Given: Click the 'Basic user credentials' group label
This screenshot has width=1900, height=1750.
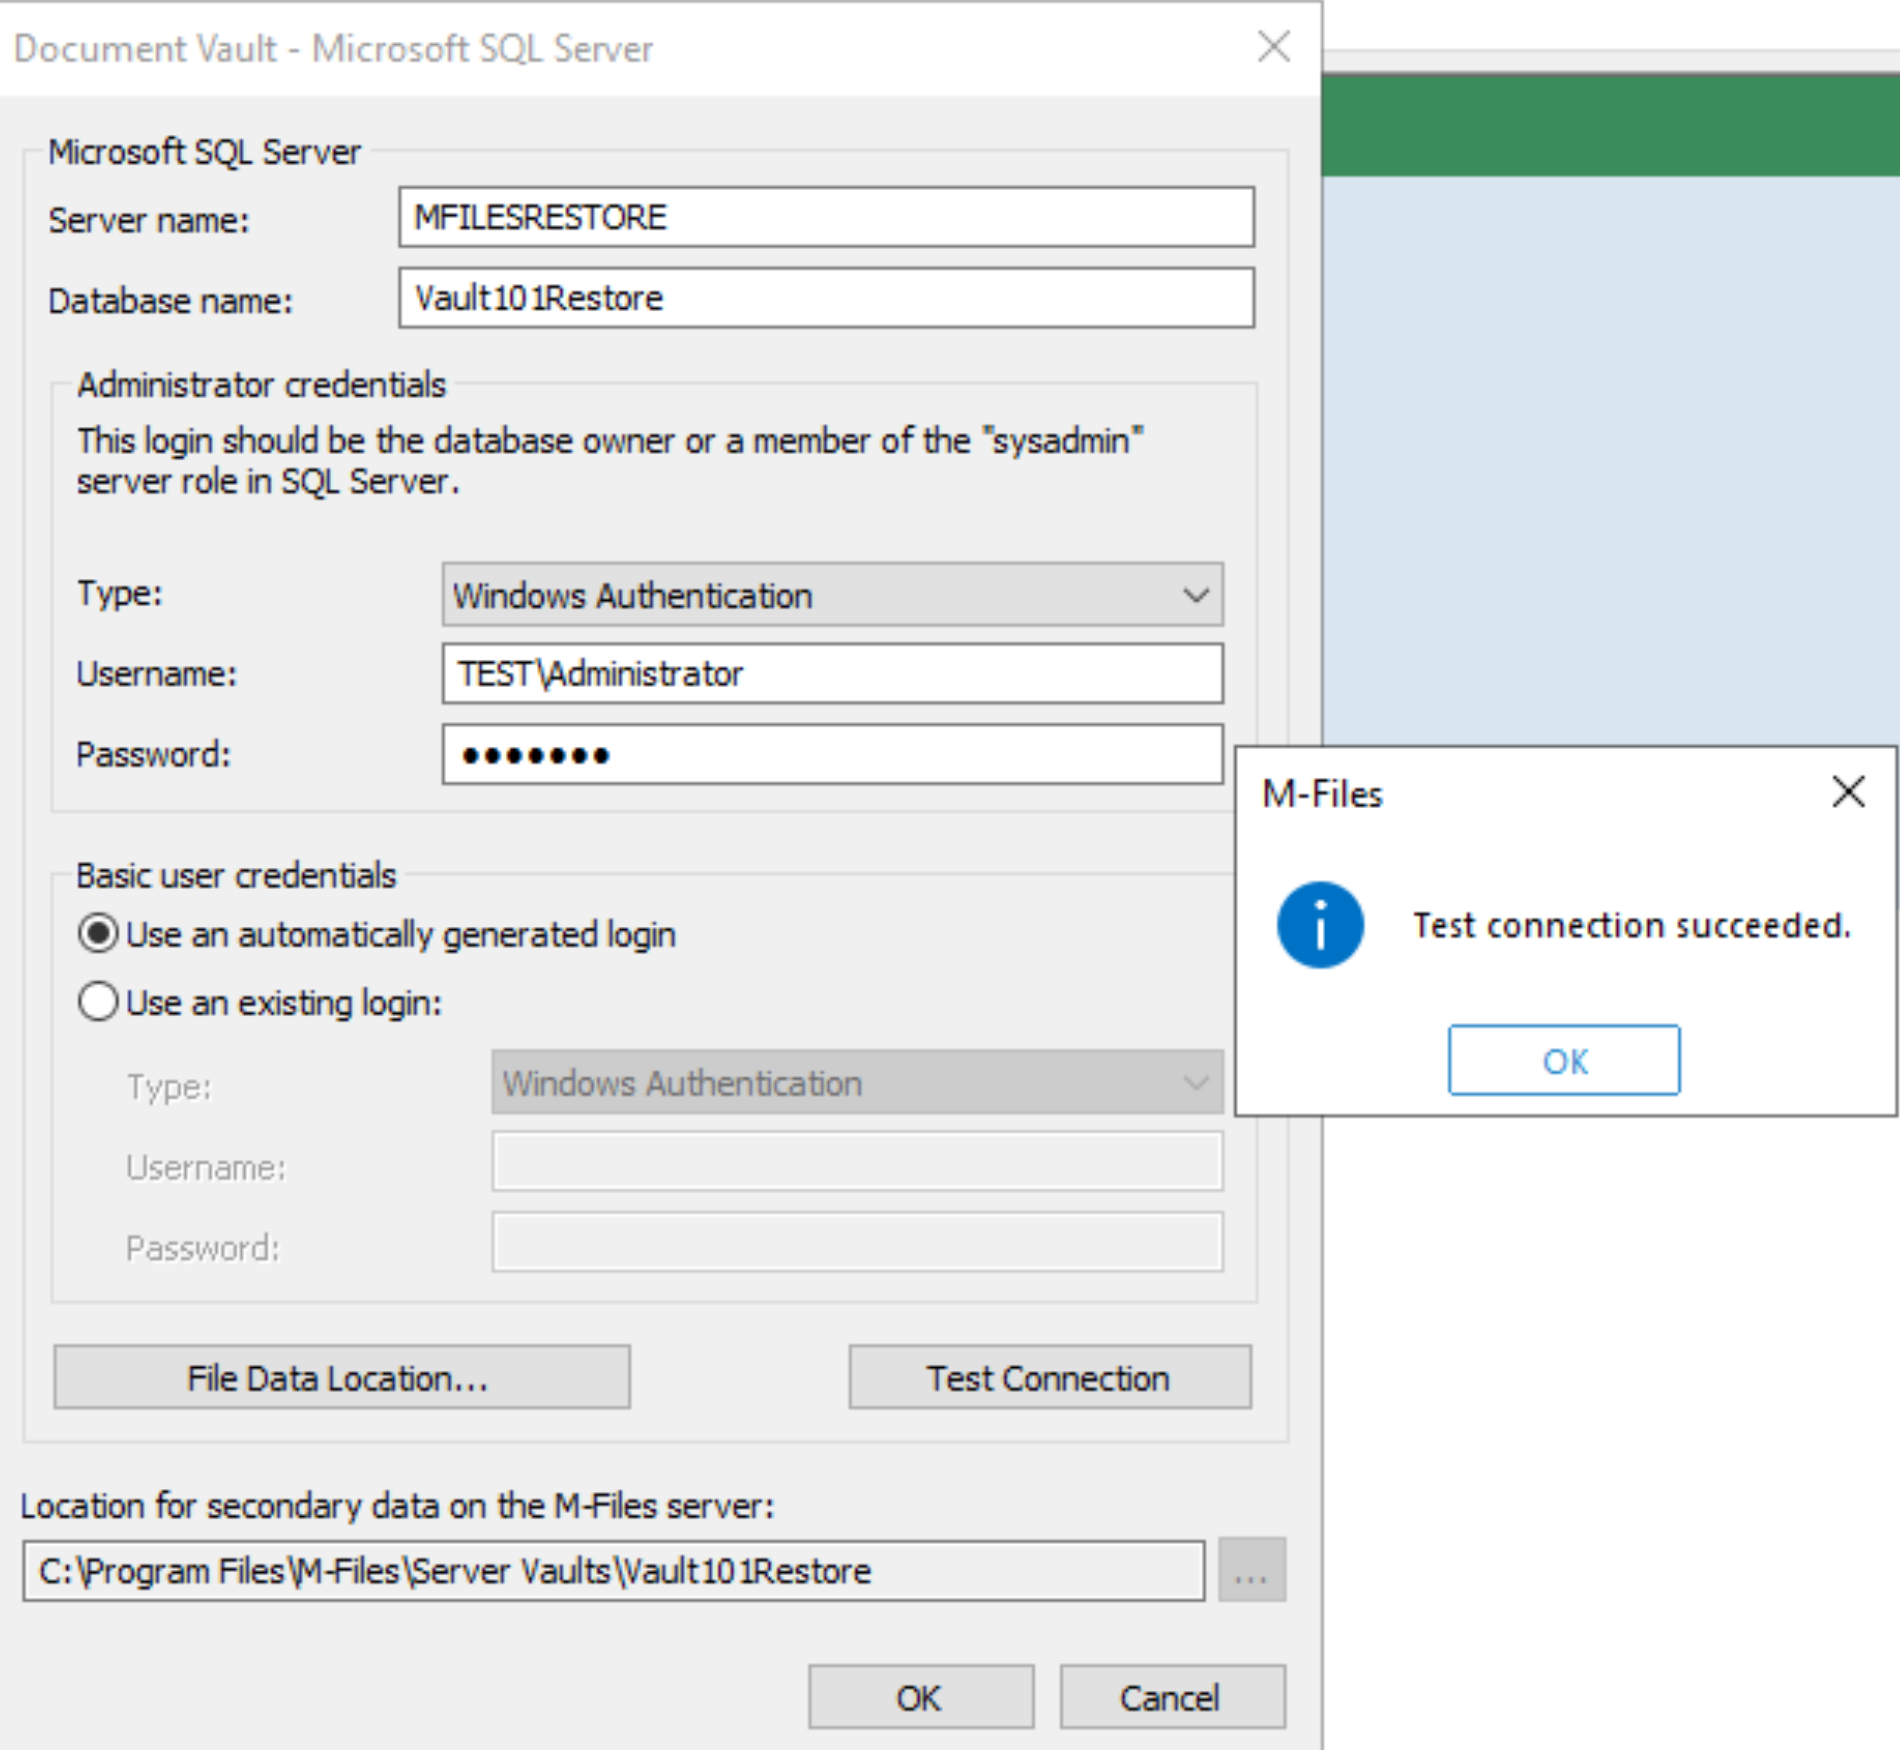Looking at the screenshot, I should point(236,876).
